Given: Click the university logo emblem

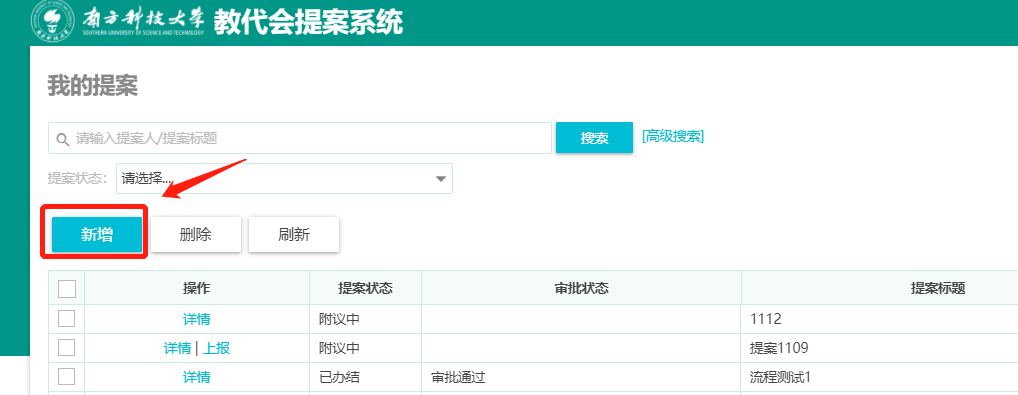Looking at the screenshot, I should (53, 21).
